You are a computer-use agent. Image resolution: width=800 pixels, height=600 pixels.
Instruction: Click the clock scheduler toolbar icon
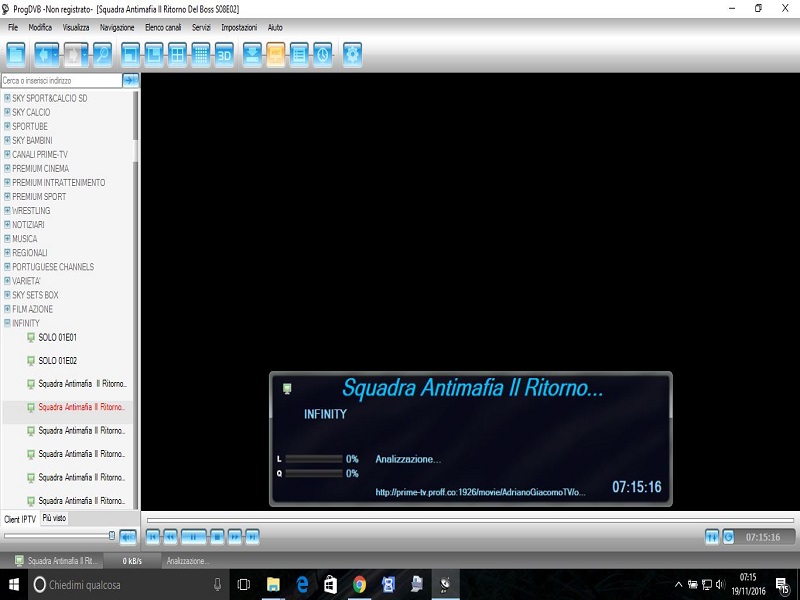pos(322,55)
